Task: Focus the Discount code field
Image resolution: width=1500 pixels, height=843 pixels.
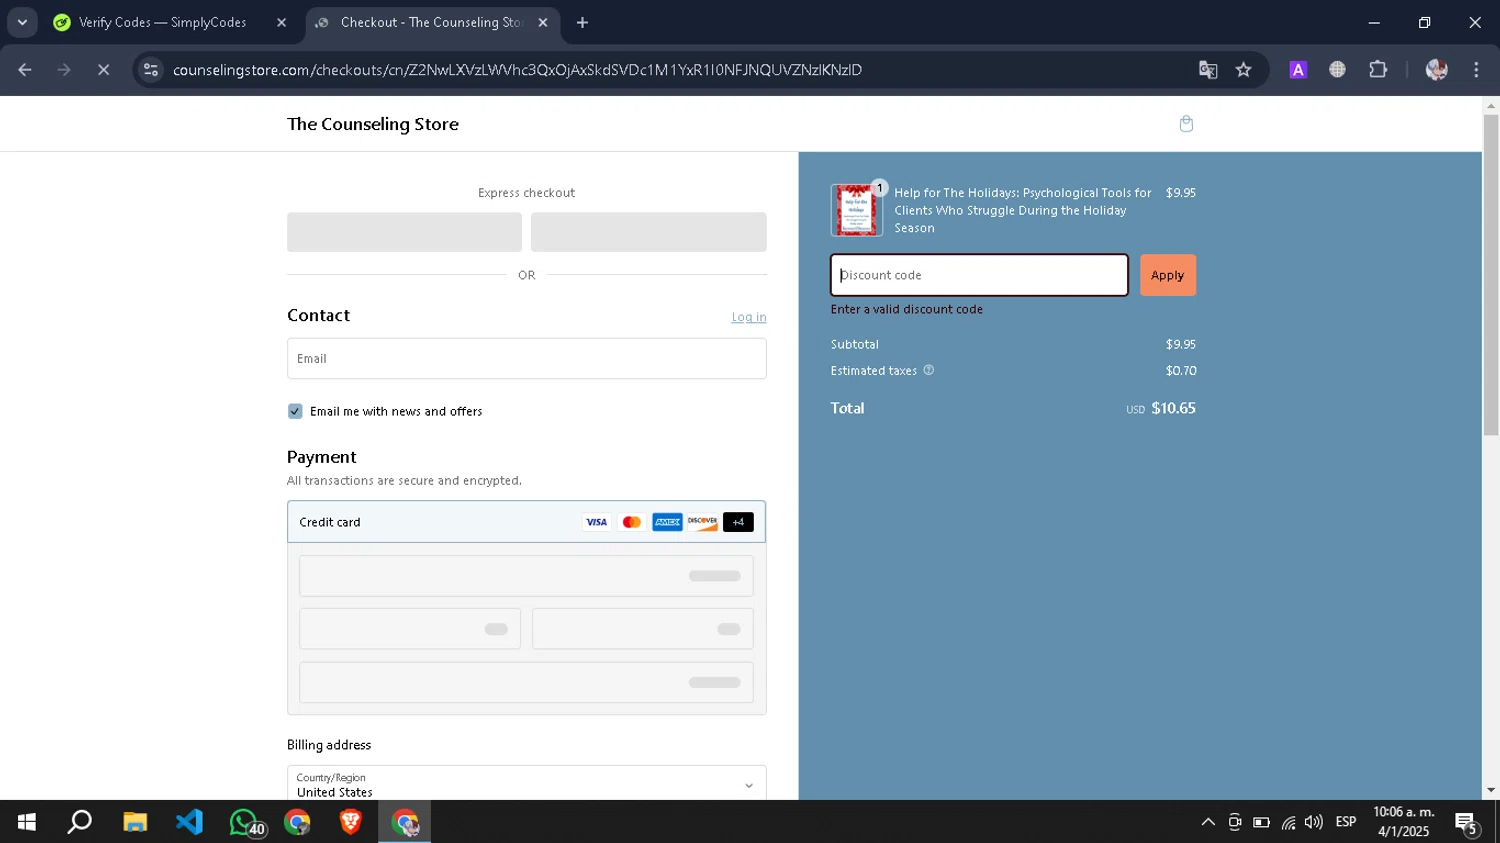Action: point(979,275)
